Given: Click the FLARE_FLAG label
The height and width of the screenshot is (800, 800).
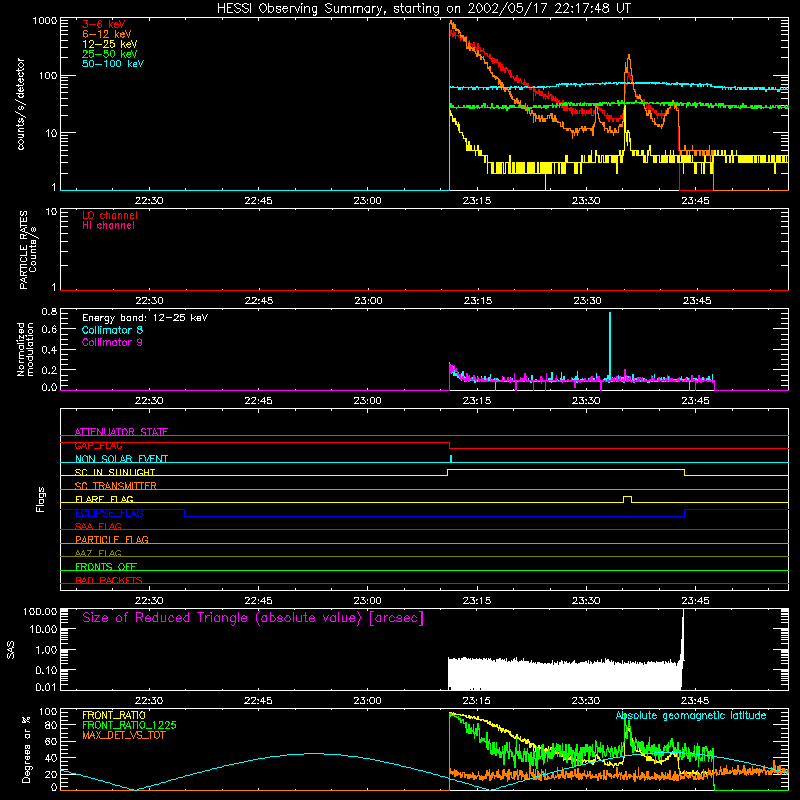Looking at the screenshot, I should pos(104,499).
